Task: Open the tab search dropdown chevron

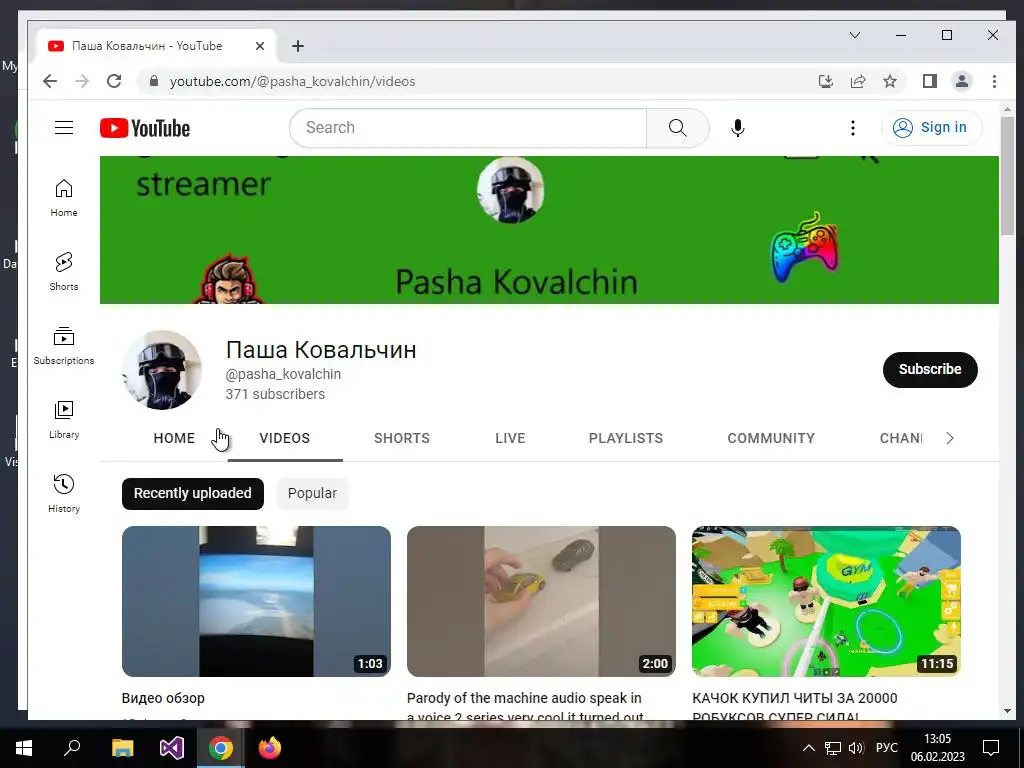Action: pos(854,35)
